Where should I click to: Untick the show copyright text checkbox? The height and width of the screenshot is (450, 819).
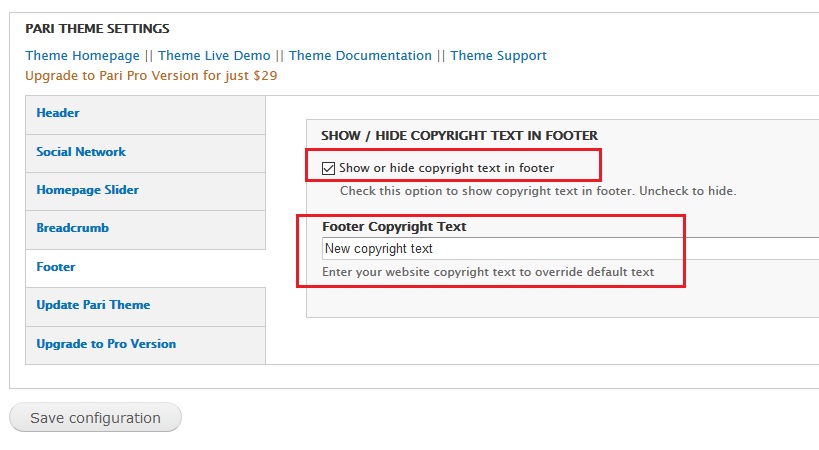[x=329, y=168]
